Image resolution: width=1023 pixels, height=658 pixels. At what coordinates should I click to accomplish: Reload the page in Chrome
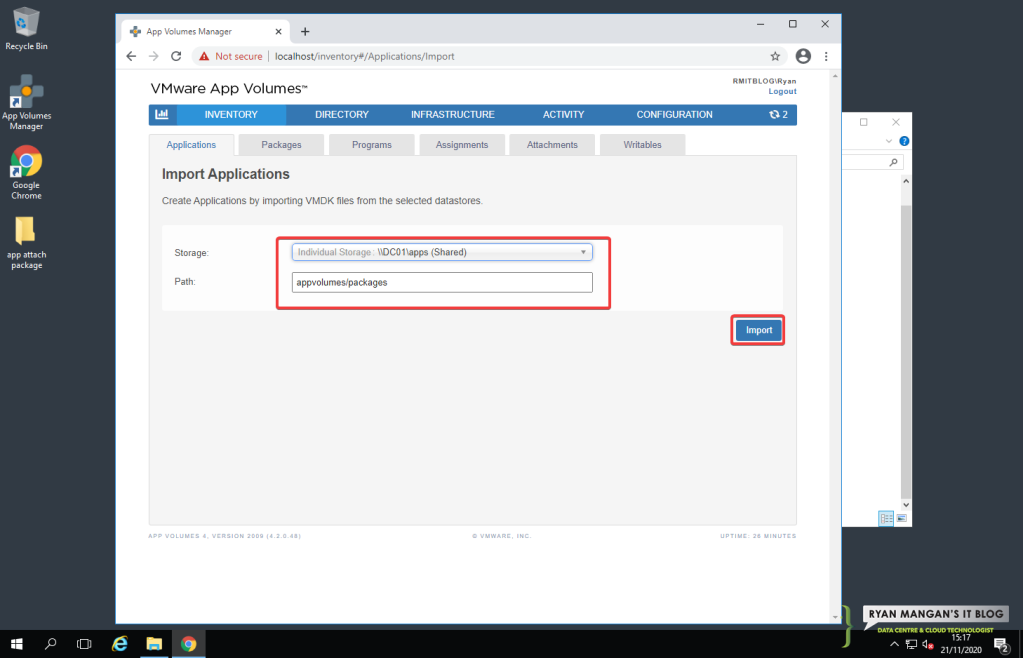(176, 56)
